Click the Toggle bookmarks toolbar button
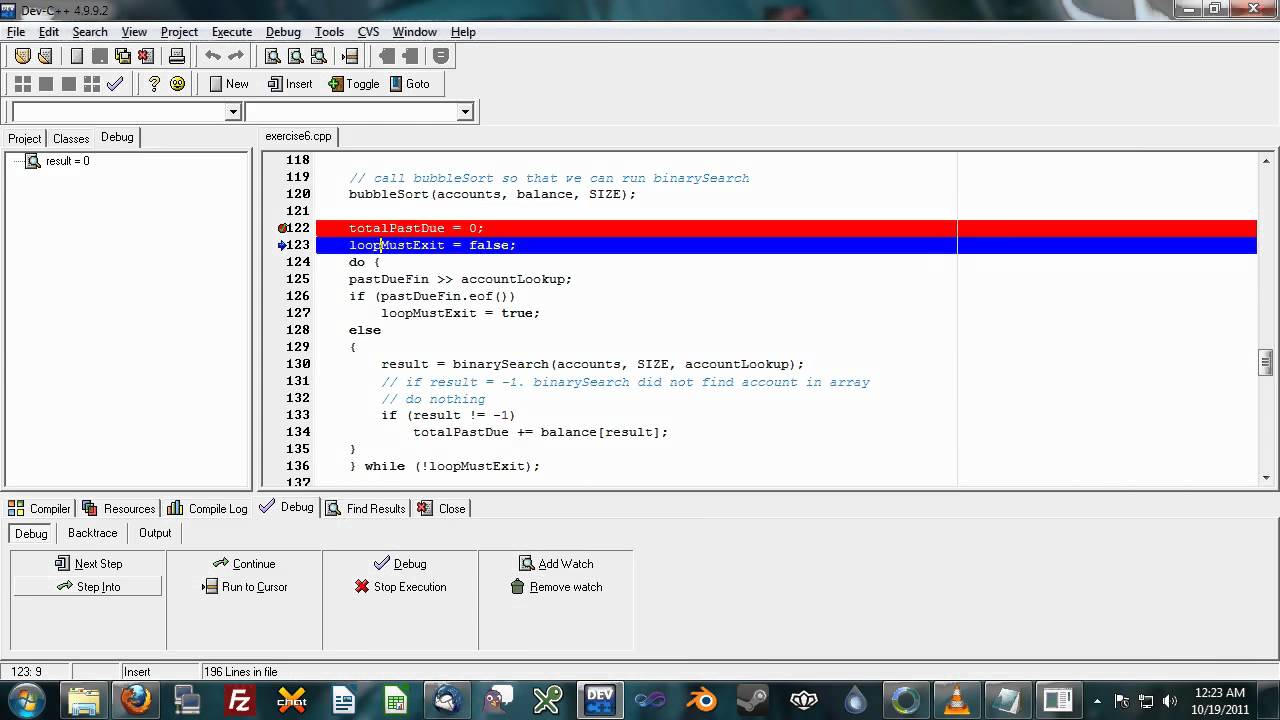This screenshot has height=720, width=1280. click(354, 84)
